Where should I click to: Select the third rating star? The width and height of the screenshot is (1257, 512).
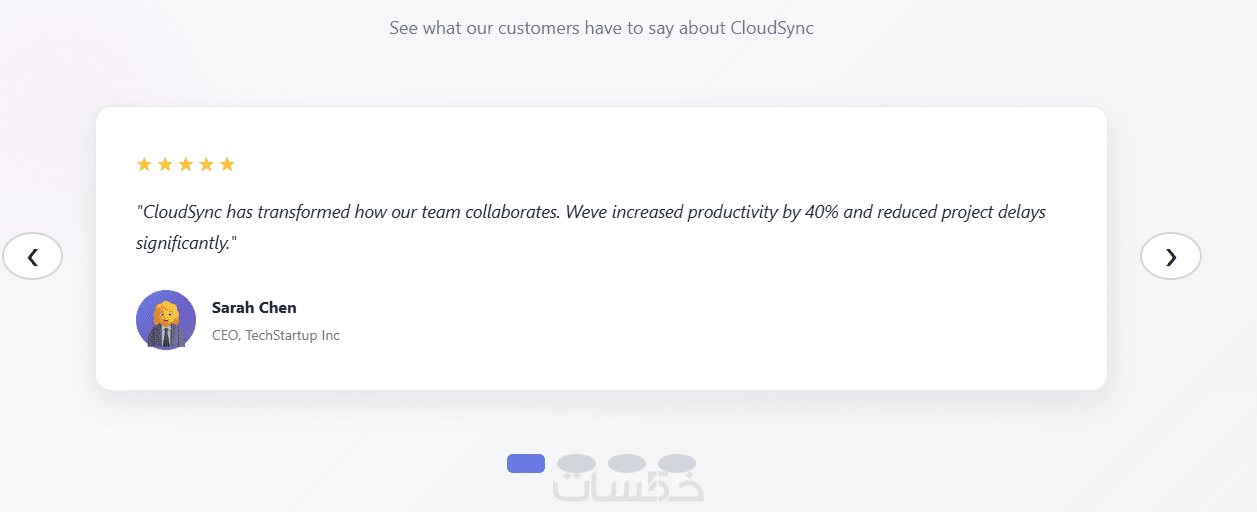(x=186, y=164)
